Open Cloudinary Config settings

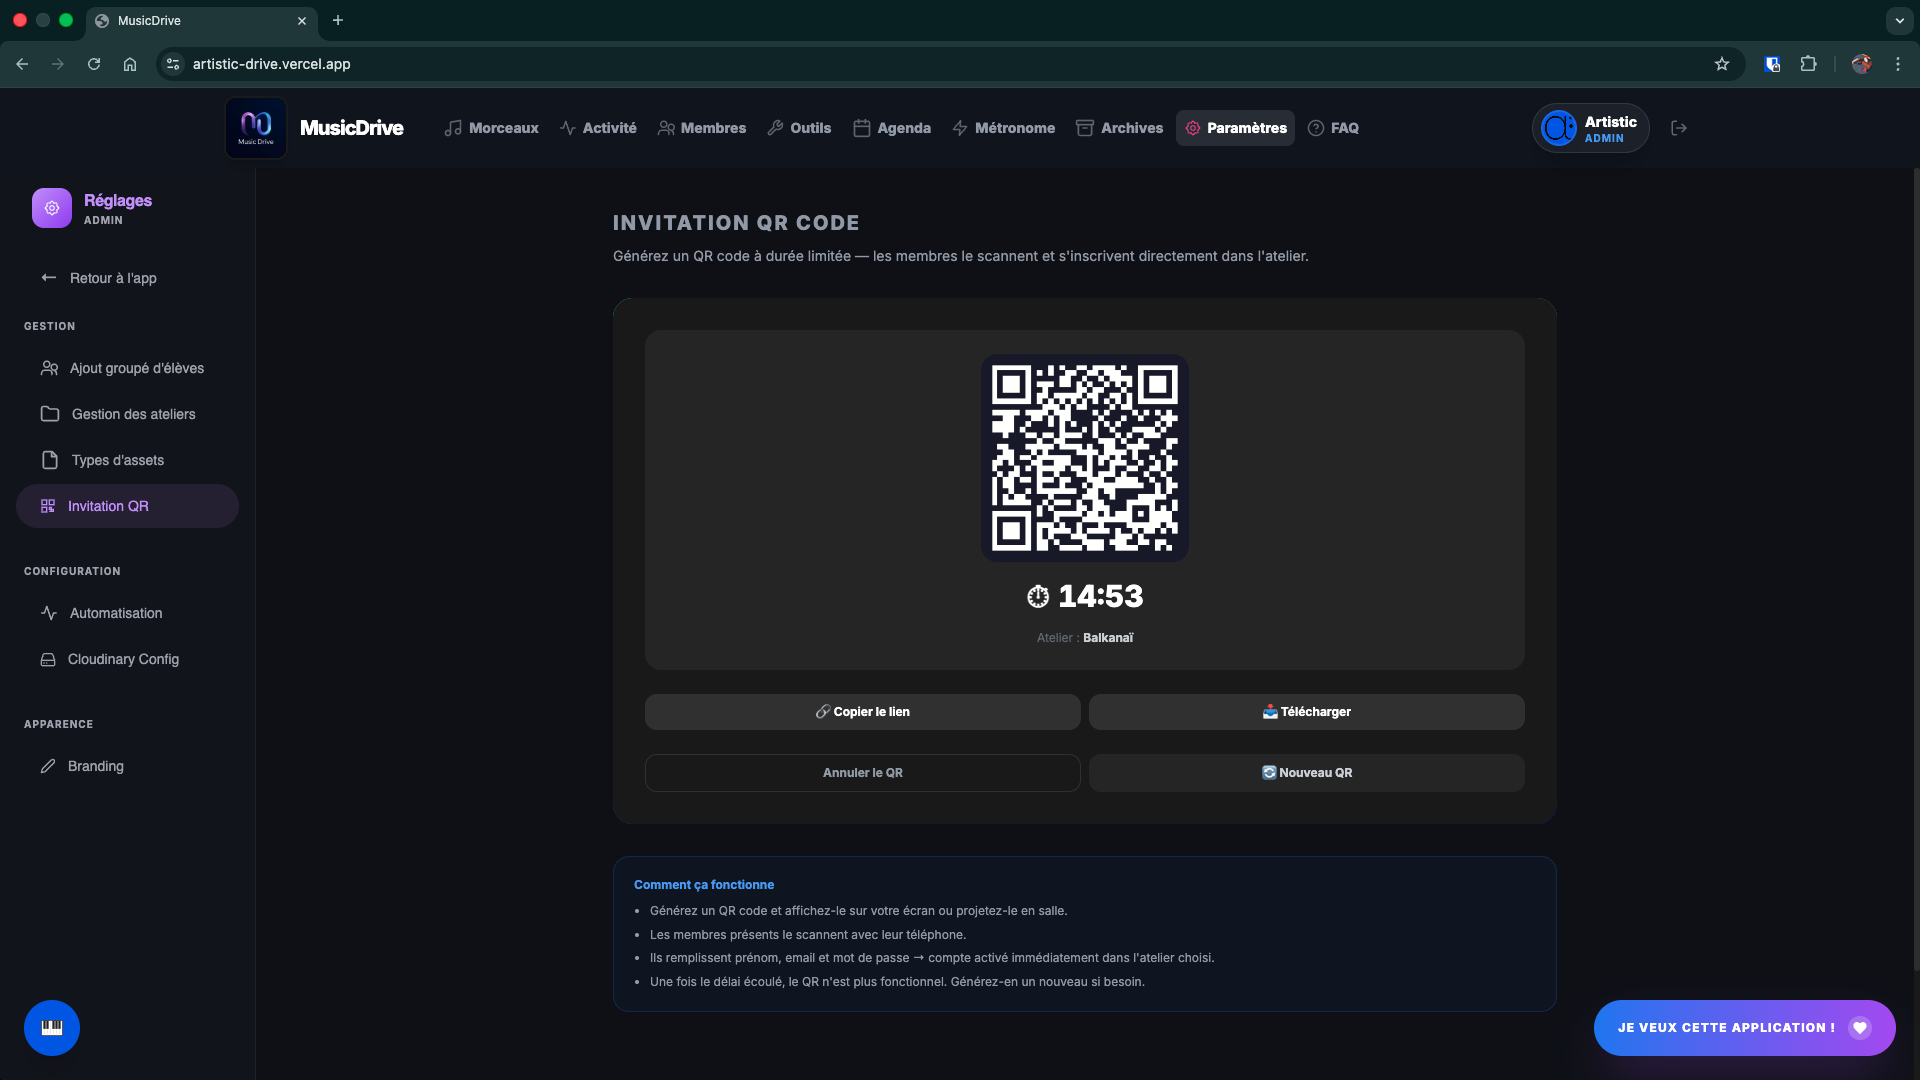click(x=127, y=659)
